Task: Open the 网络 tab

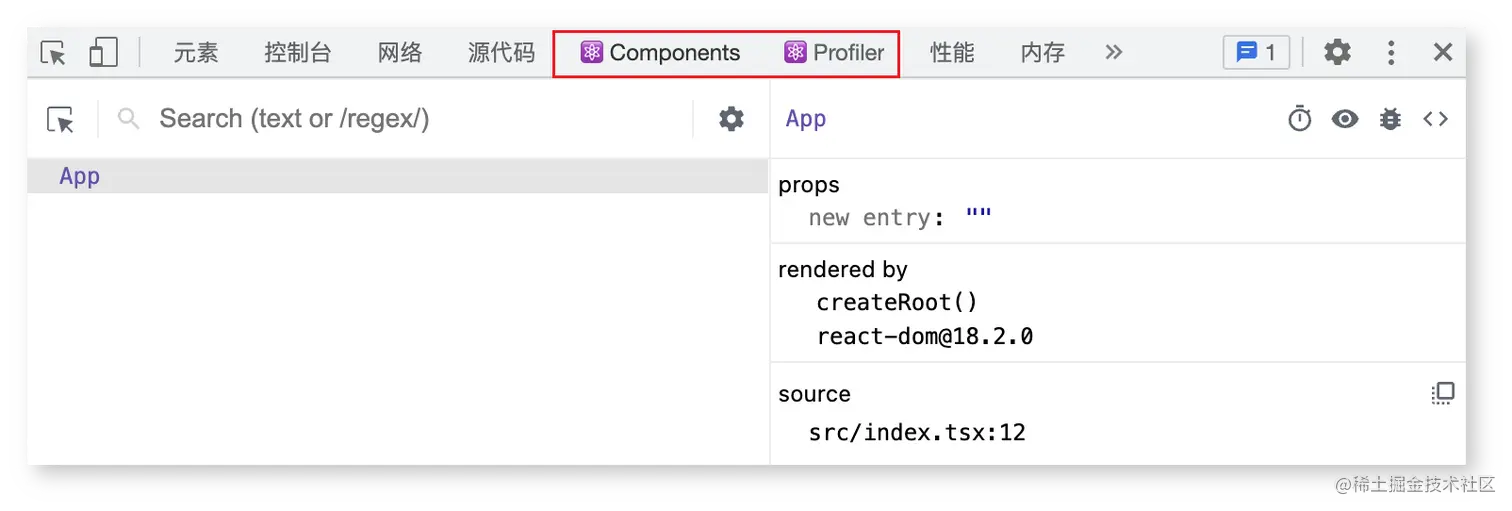Action: [x=400, y=53]
